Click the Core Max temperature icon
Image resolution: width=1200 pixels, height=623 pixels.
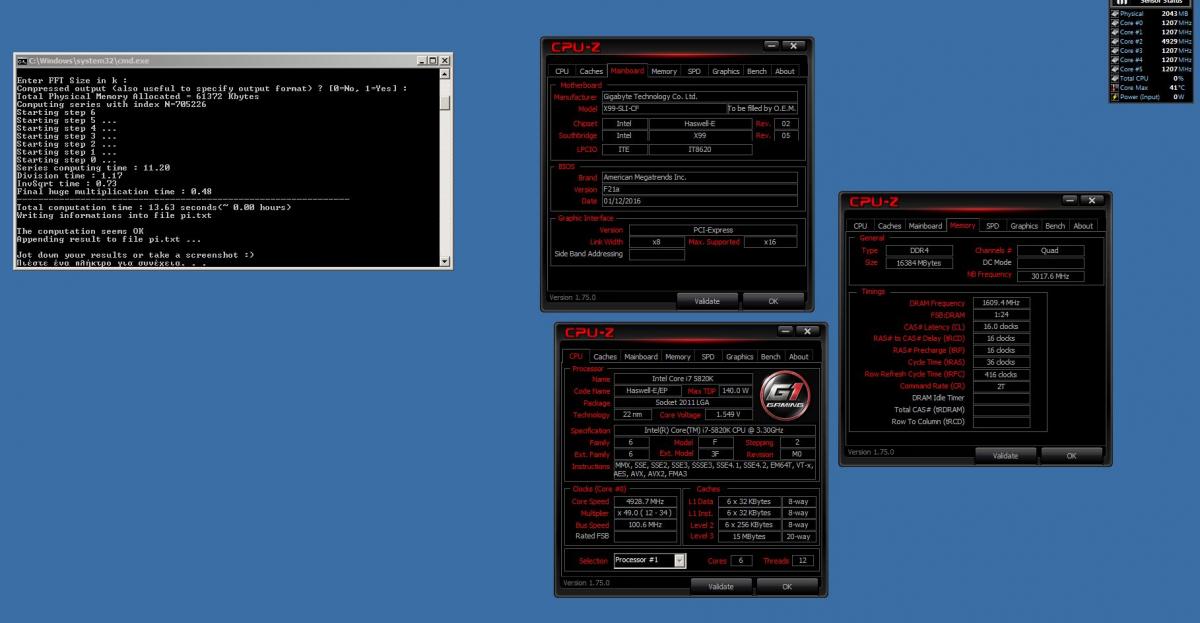1114,88
